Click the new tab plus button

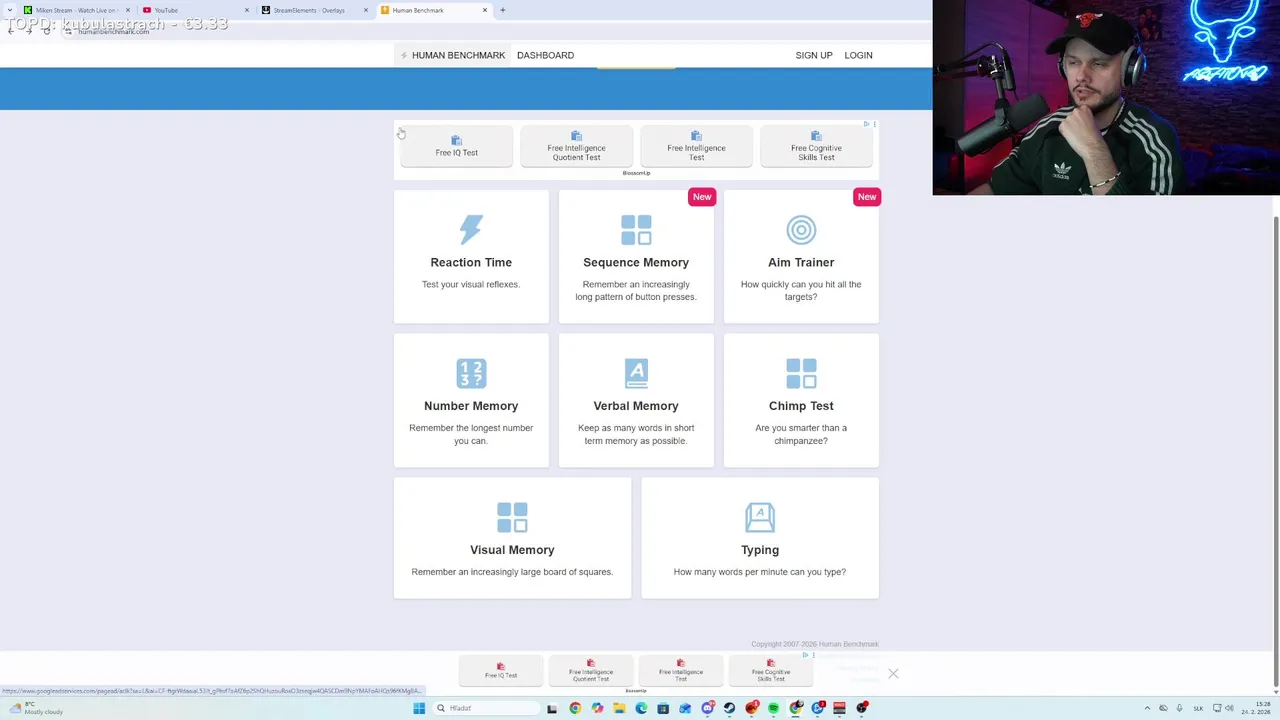pyautogui.click(x=502, y=10)
